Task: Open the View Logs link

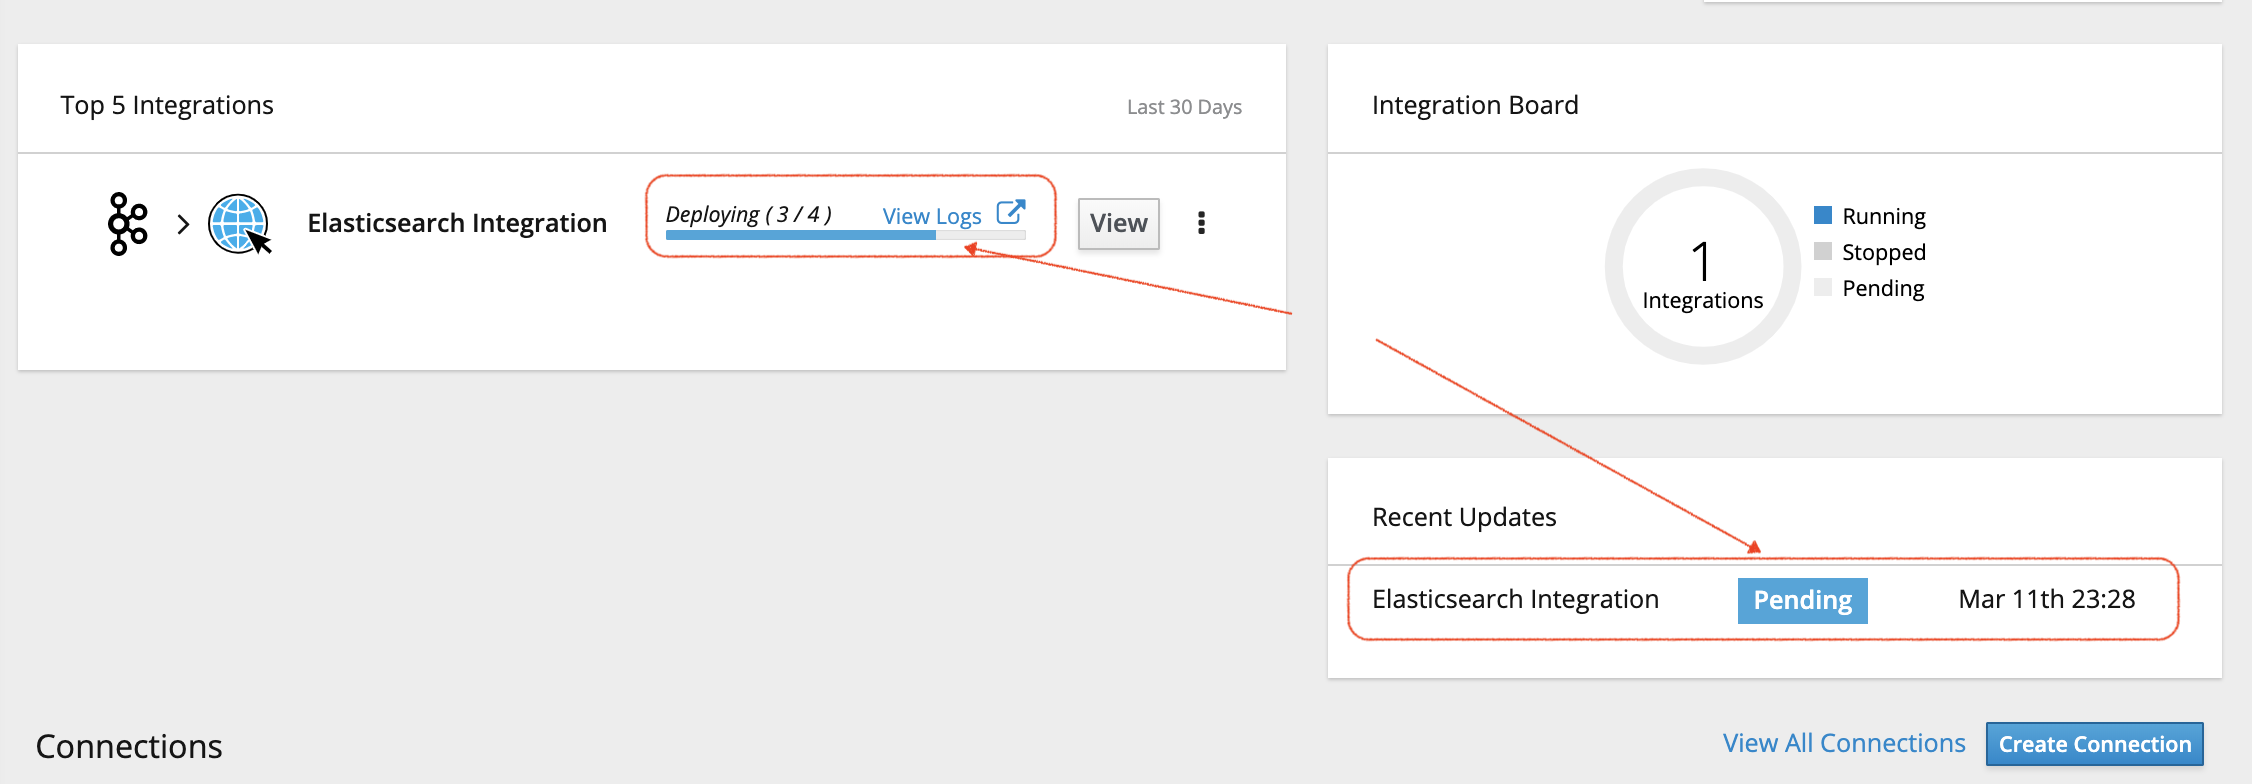Action: pos(932,216)
